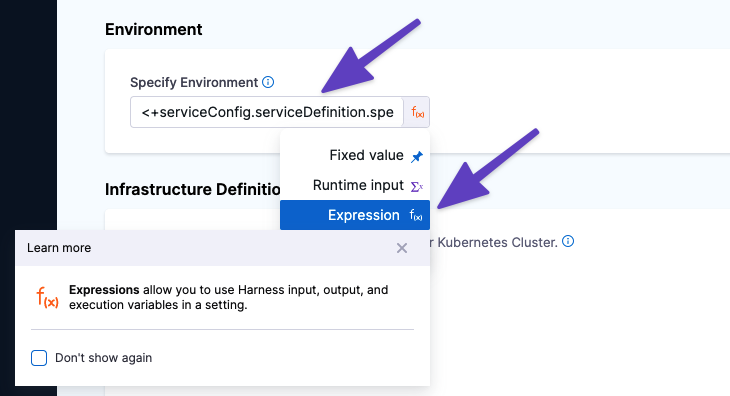Select the highlighted Expression option

click(x=355, y=215)
